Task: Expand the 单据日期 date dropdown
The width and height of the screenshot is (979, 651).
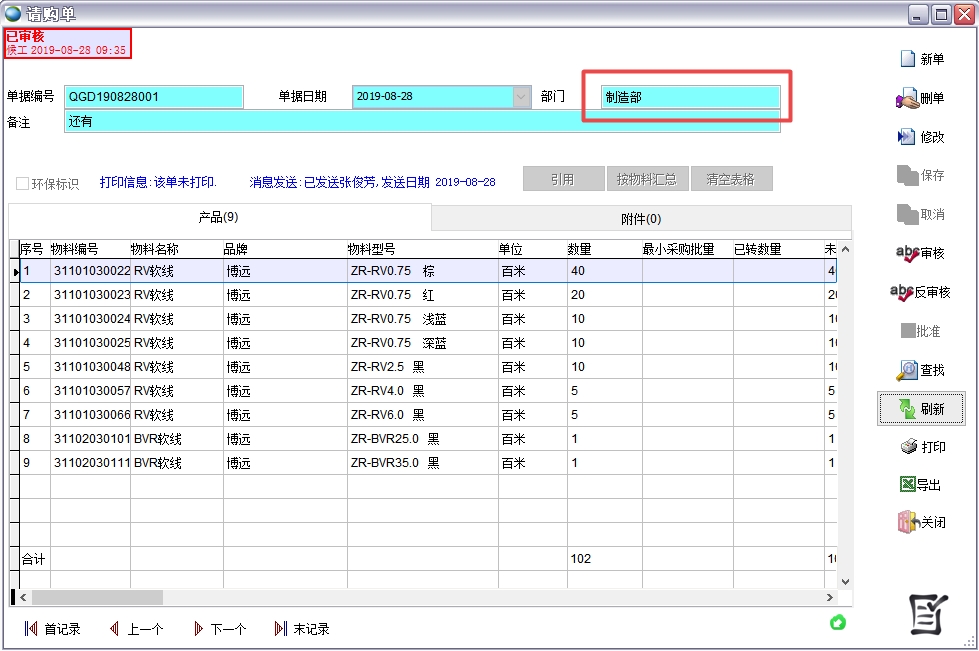Action: tap(522, 97)
